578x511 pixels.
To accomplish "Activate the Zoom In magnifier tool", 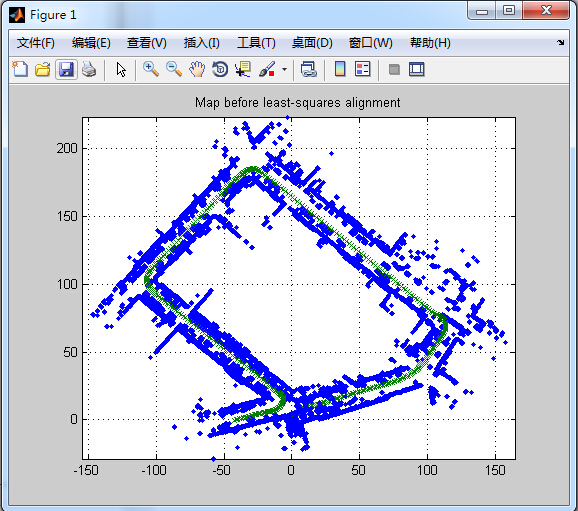I will click(151, 69).
